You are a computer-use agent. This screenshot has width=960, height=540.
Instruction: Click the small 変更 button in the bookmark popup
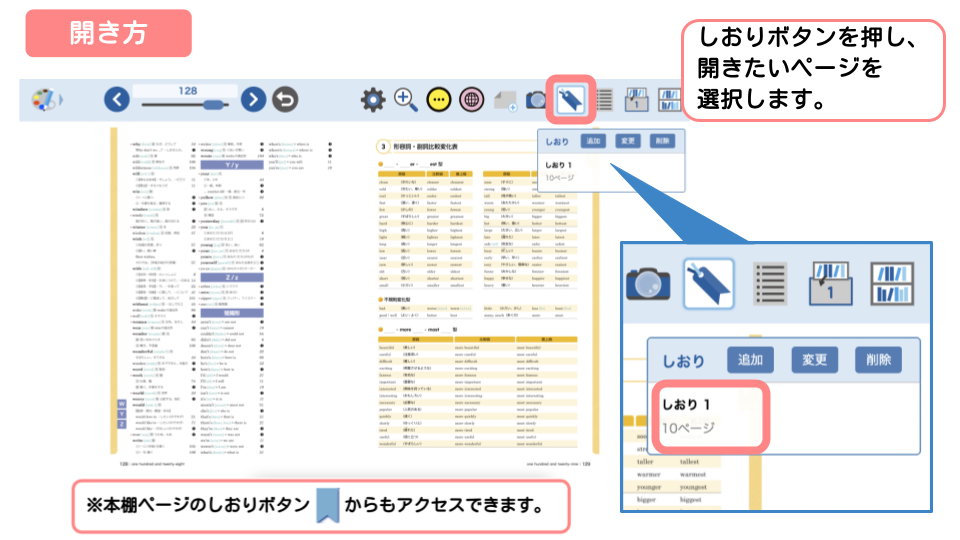[x=627, y=141]
